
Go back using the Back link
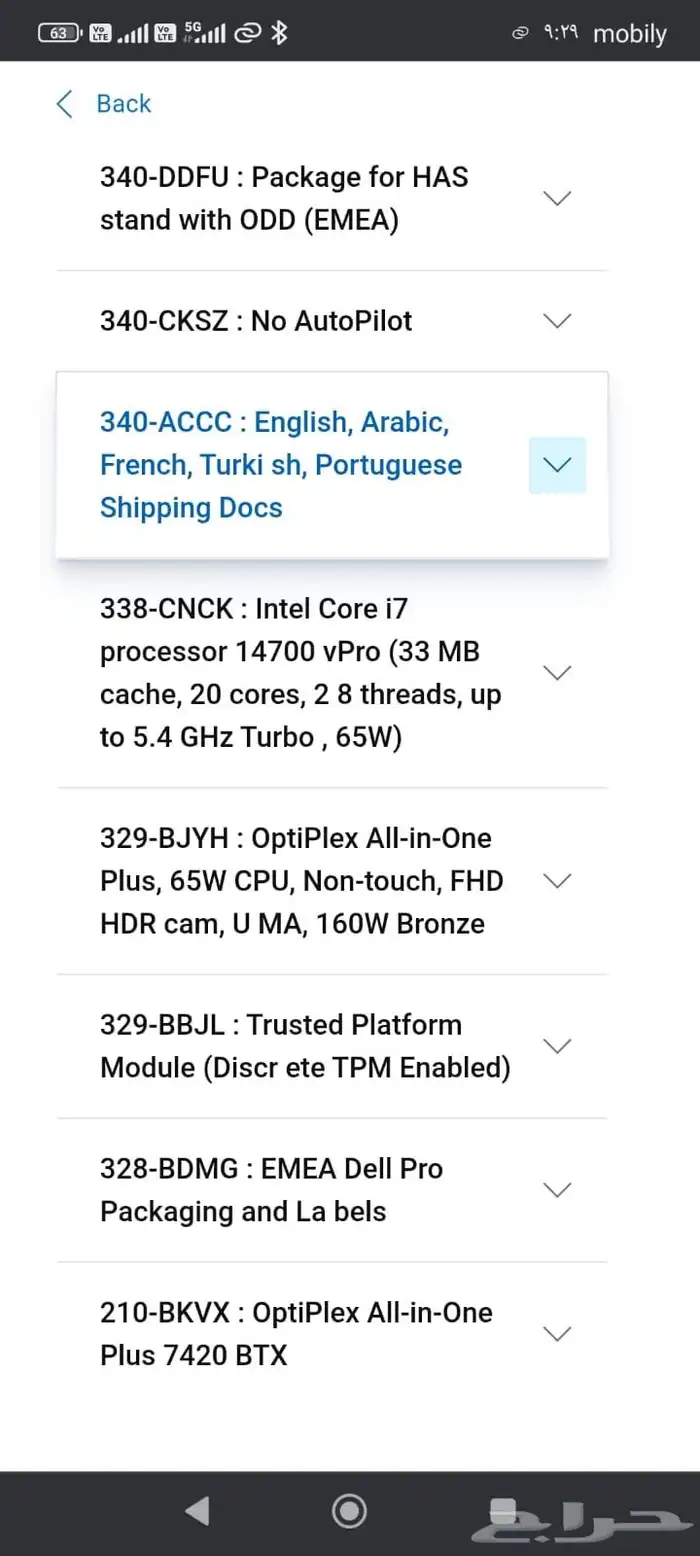click(123, 104)
